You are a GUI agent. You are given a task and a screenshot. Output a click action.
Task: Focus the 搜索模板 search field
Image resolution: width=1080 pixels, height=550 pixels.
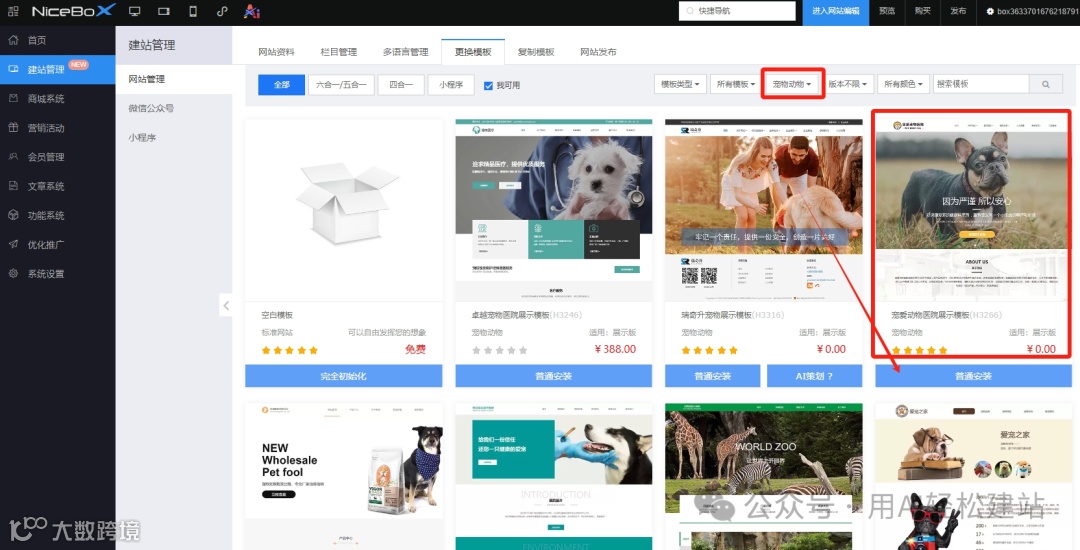tap(981, 84)
